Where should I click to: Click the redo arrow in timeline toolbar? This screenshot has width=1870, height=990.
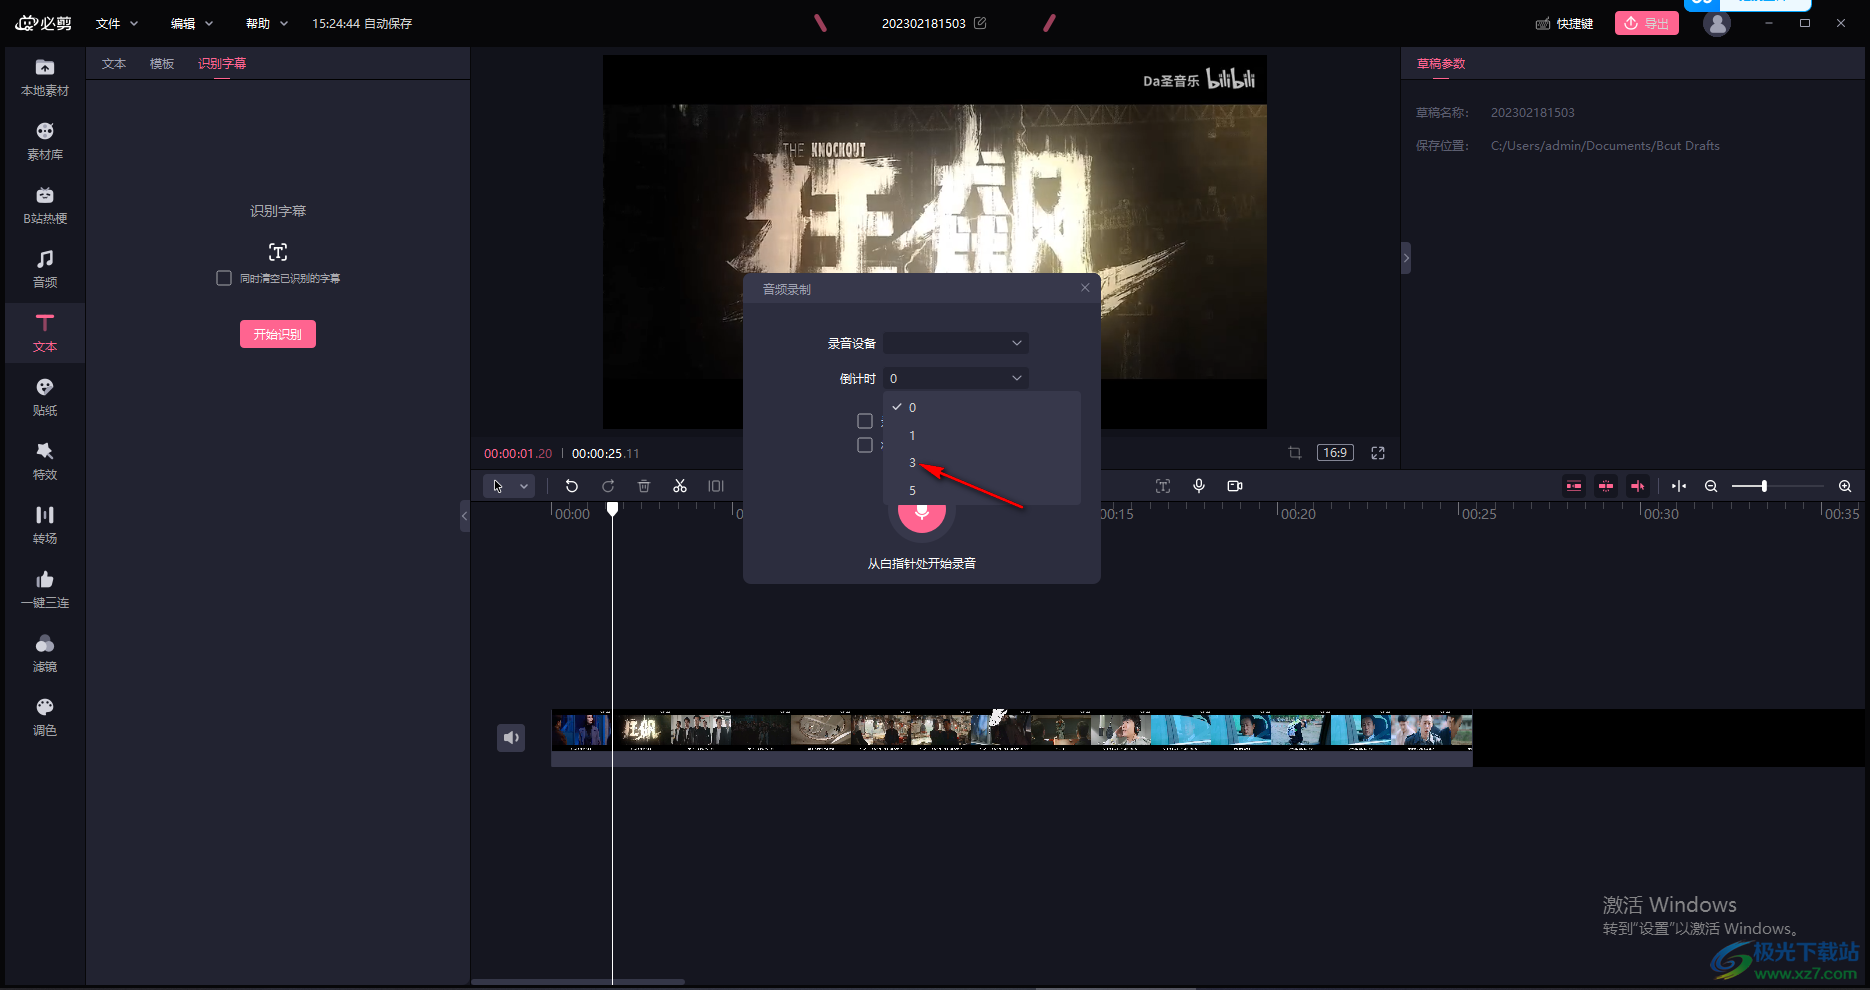coord(608,486)
